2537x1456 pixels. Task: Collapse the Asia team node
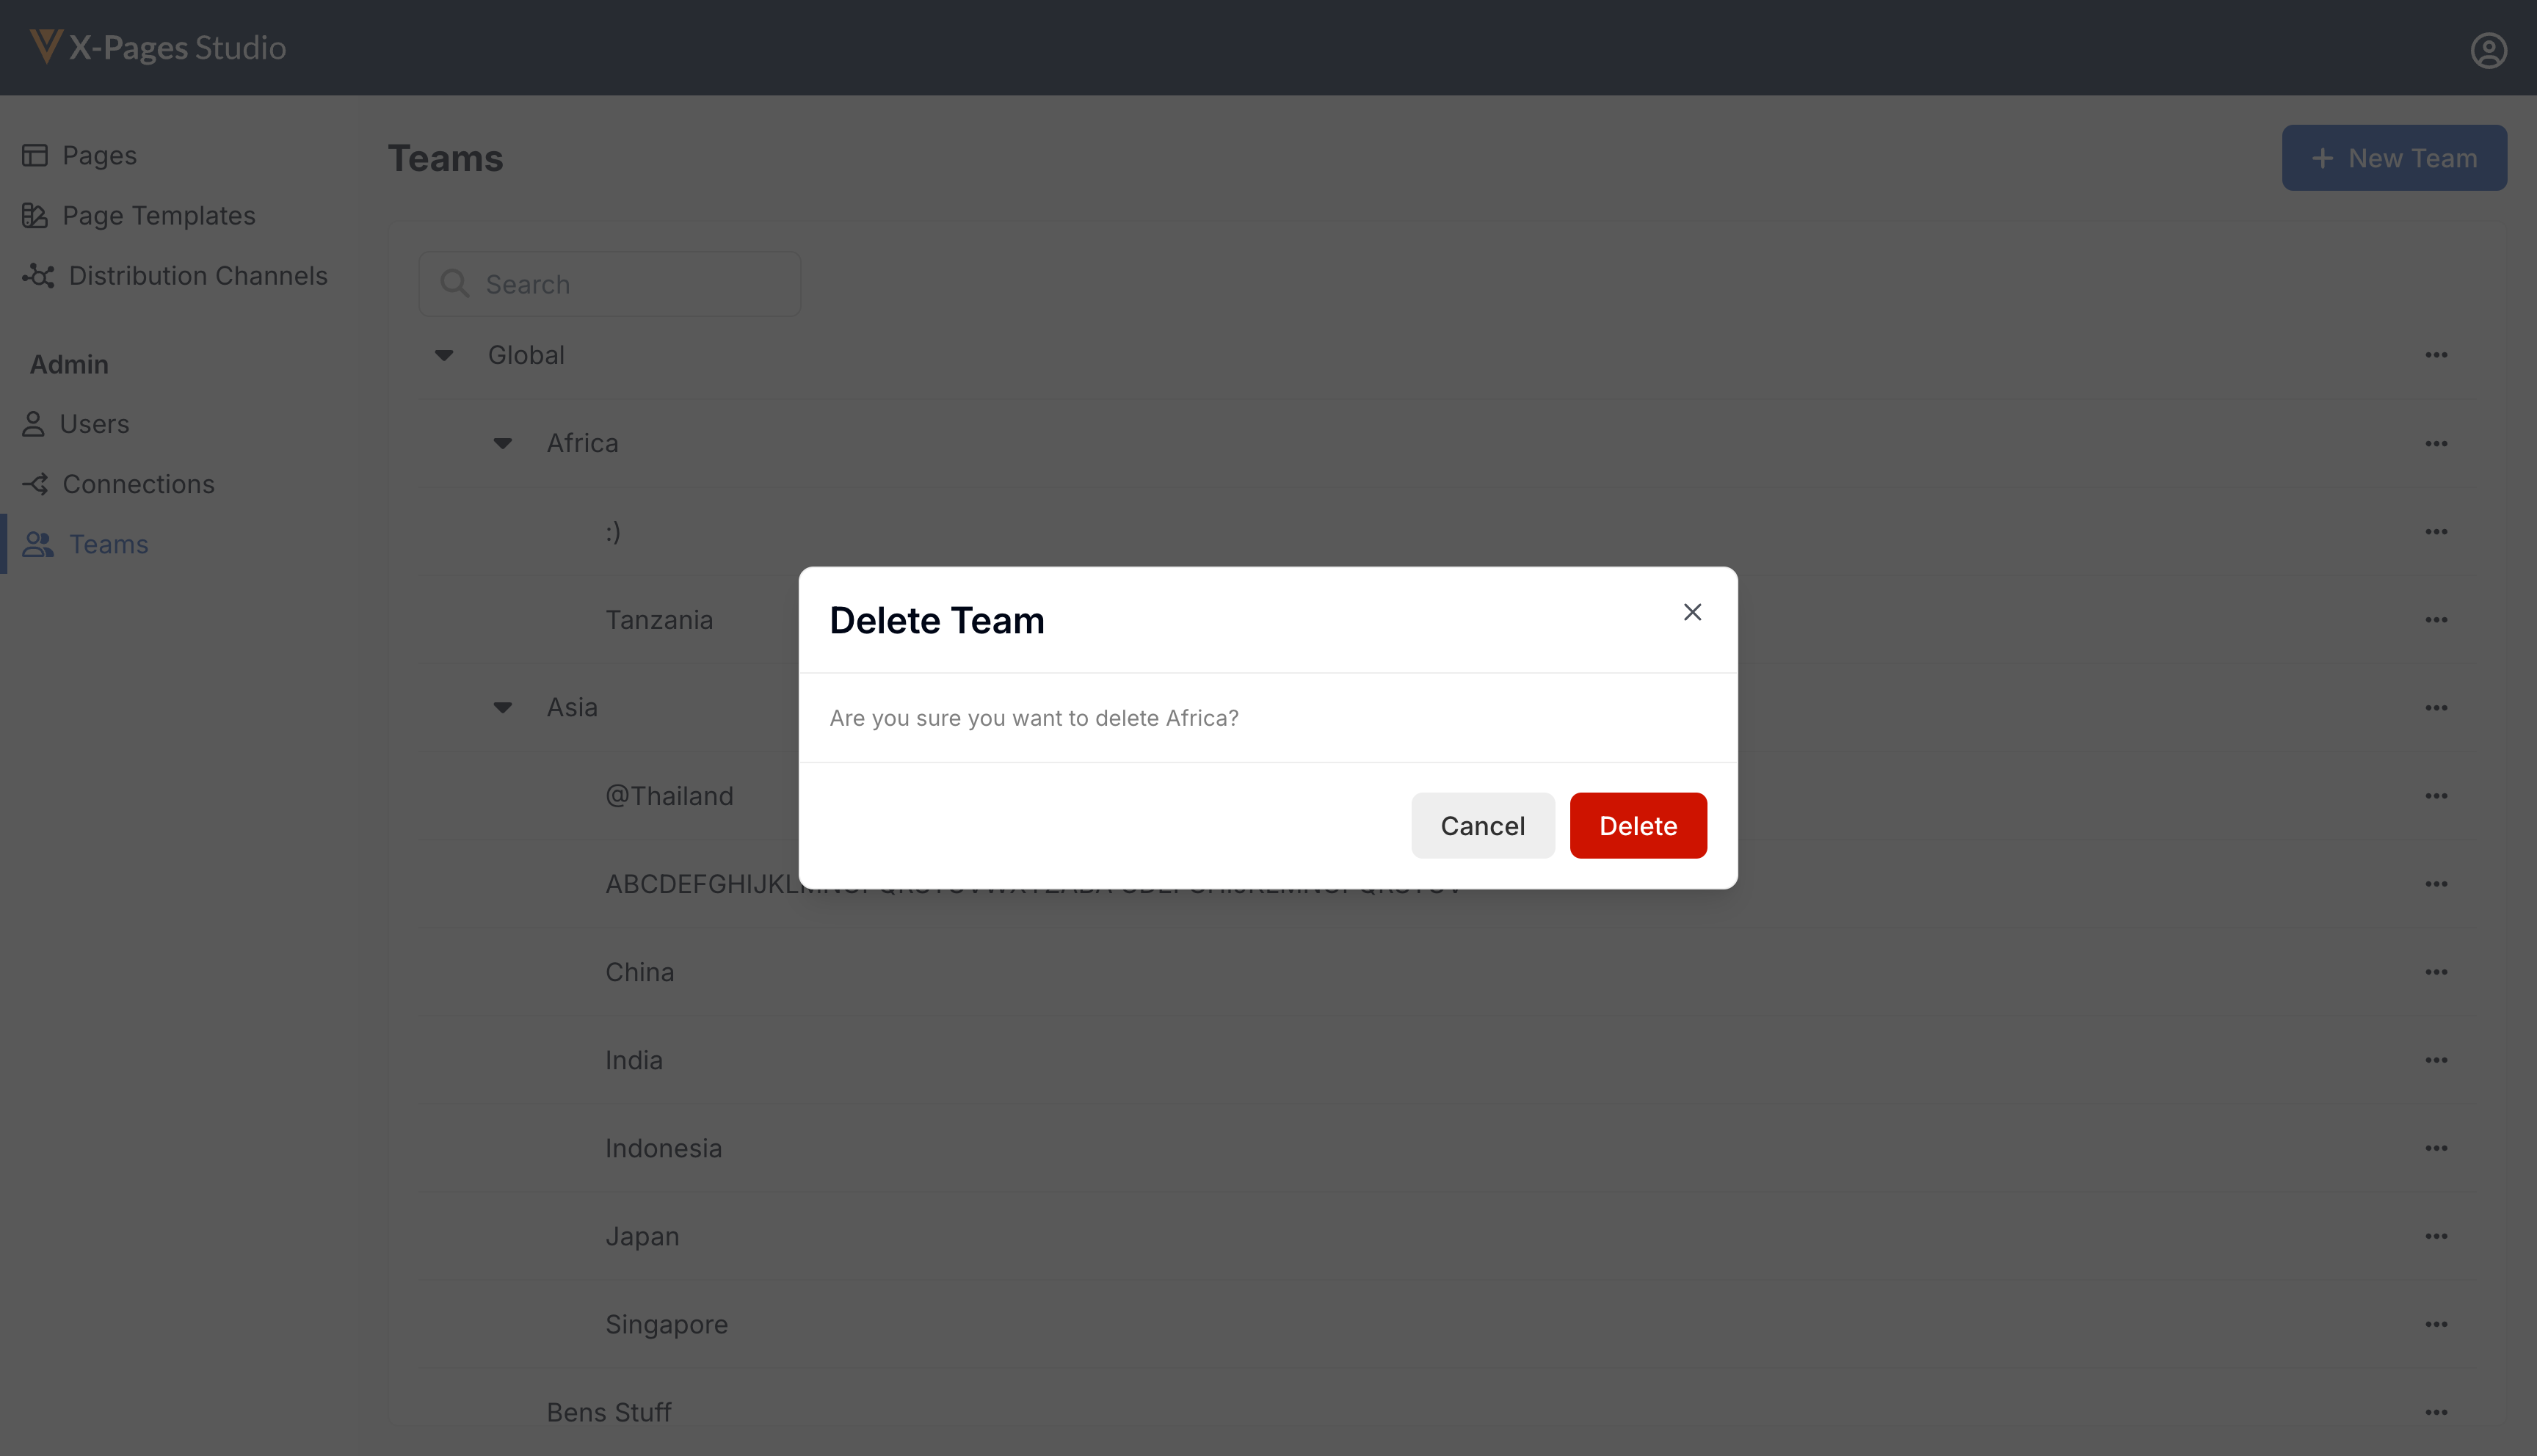coord(503,707)
